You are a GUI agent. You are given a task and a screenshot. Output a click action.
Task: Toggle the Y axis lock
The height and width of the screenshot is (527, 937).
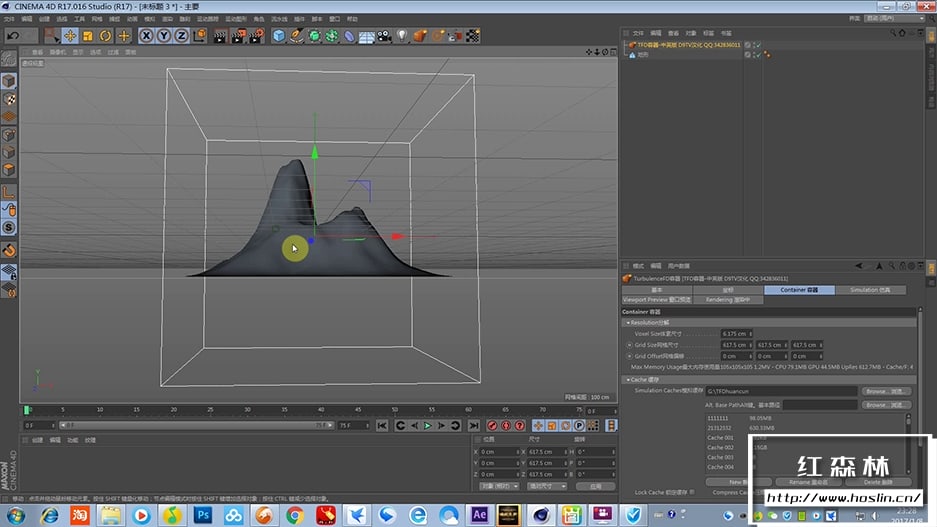tap(164, 36)
